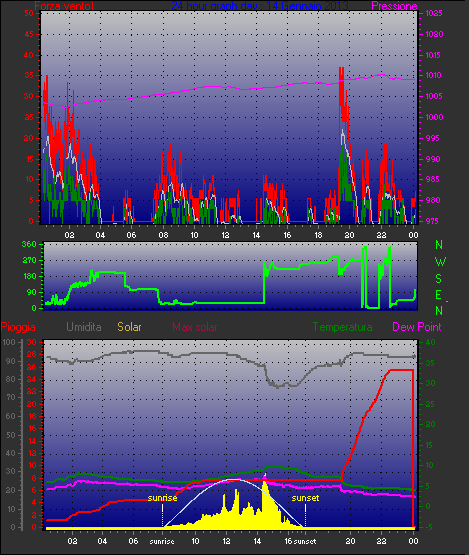Viewport: 469px width, 555px height.
Task: Click the yellow 'sunrise' marker in solar chart
Action: click(x=162, y=498)
